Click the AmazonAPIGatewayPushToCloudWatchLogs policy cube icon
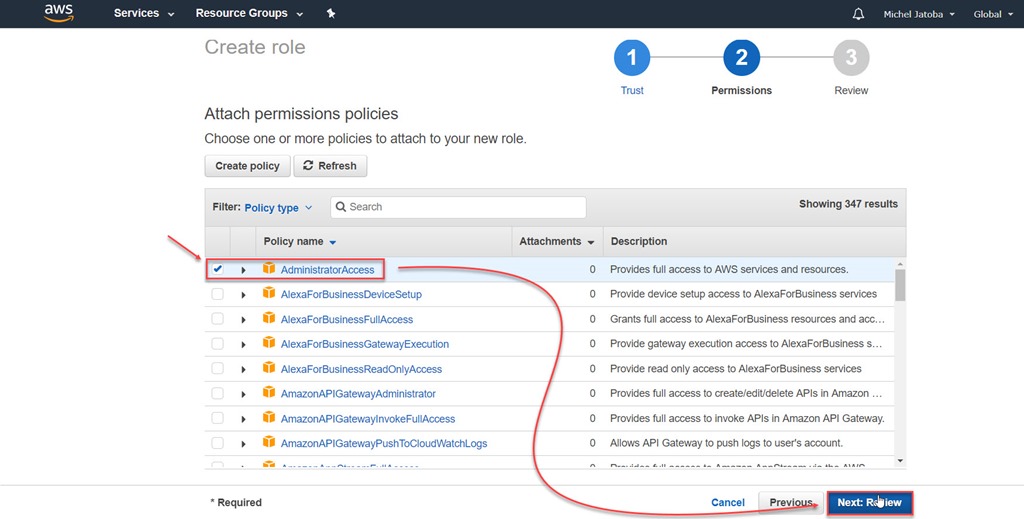 click(269, 442)
